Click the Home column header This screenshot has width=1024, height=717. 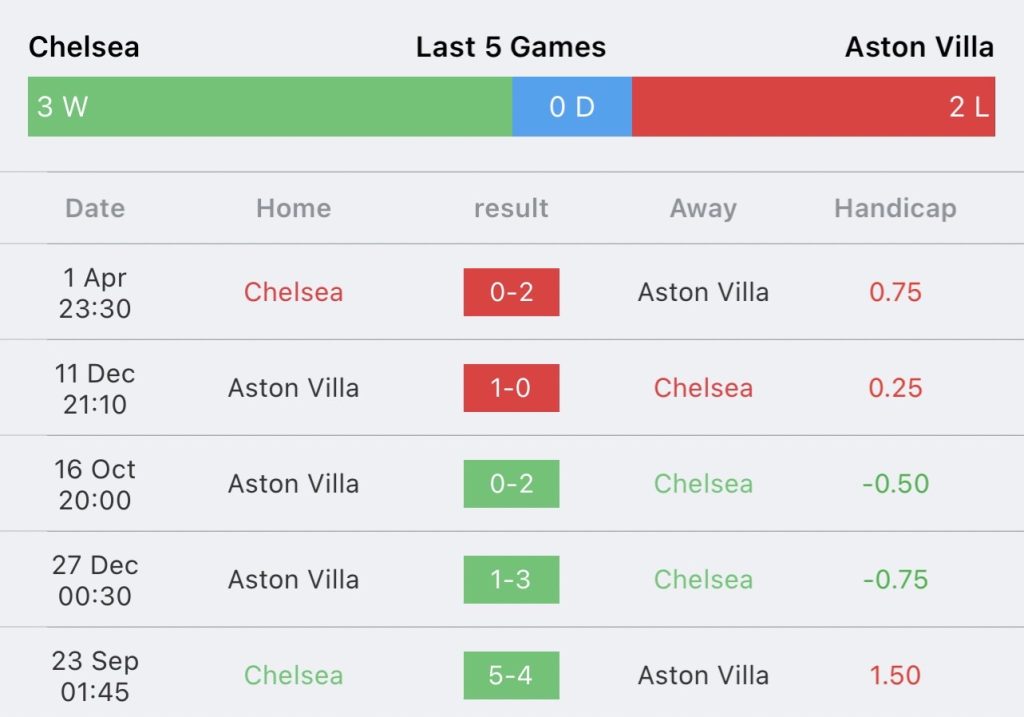(293, 208)
